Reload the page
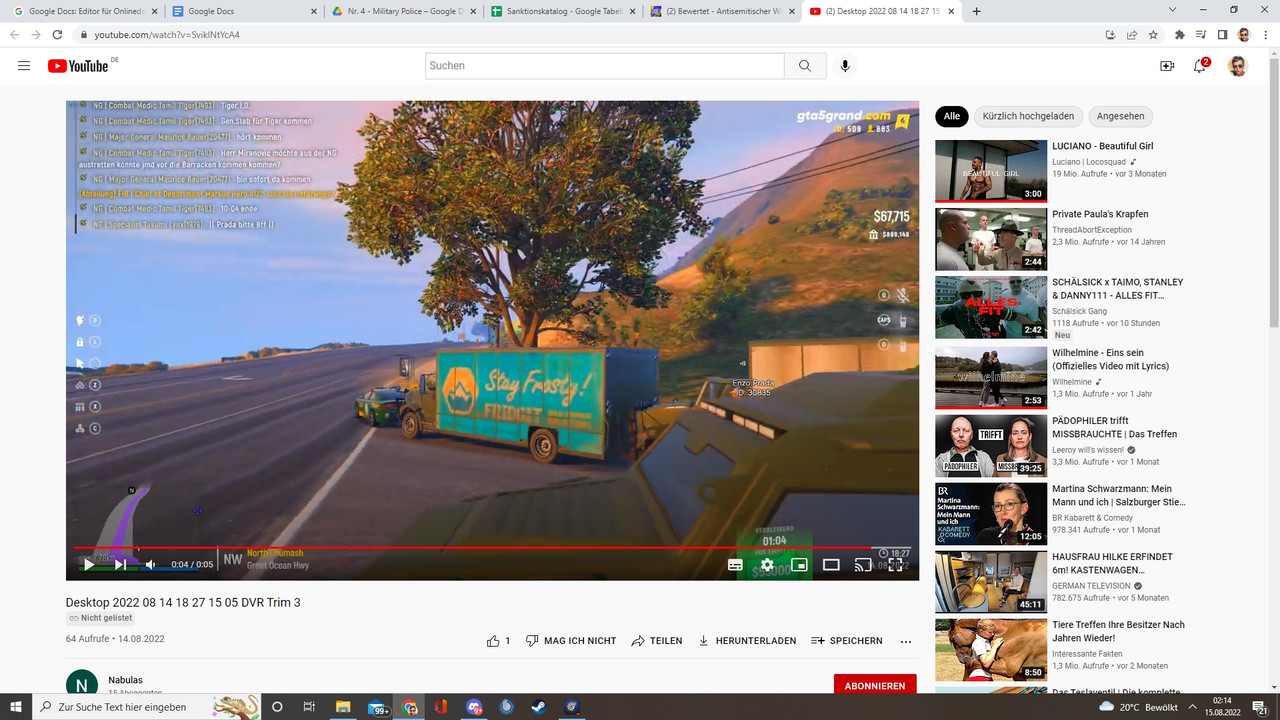This screenshot has height=720, width=1280. tap(57, 34)
